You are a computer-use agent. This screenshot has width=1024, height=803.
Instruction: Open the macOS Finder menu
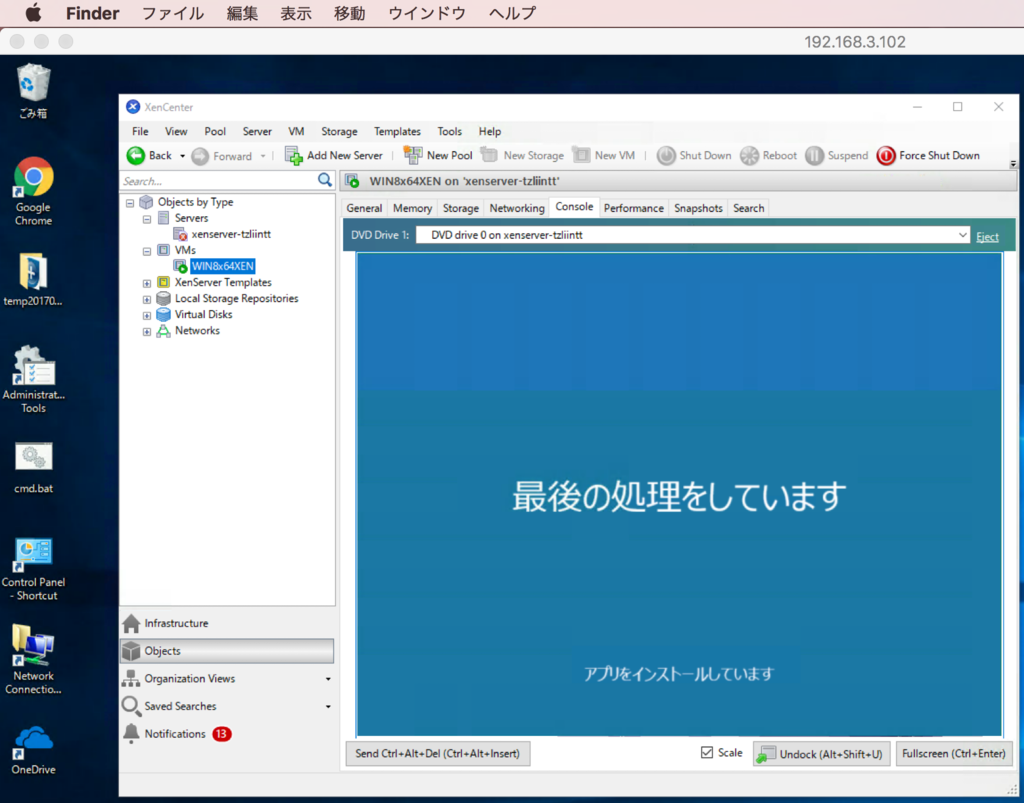92,13
